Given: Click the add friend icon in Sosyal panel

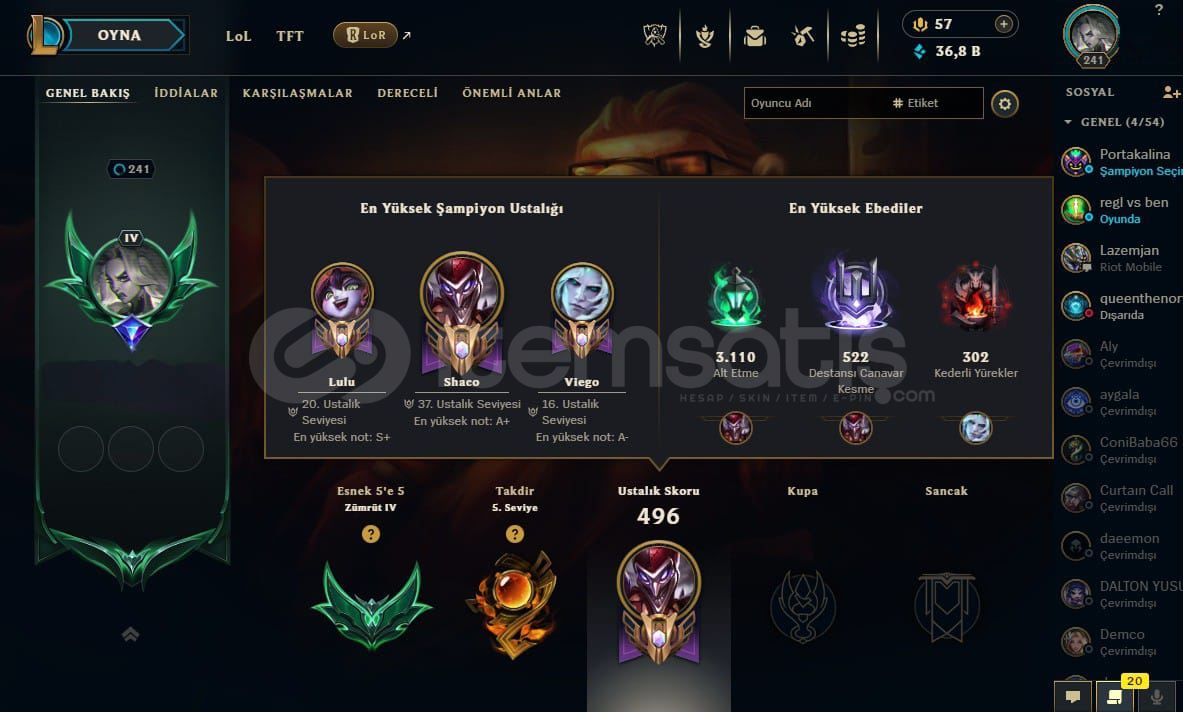Looking at the screenshot, I should (x=1171, y=92).
